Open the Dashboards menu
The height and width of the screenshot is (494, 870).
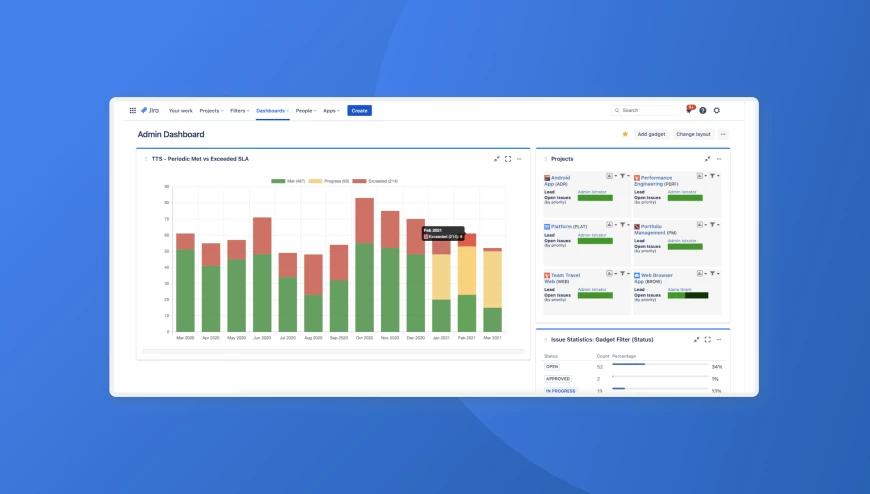click(x=272, y=110)
